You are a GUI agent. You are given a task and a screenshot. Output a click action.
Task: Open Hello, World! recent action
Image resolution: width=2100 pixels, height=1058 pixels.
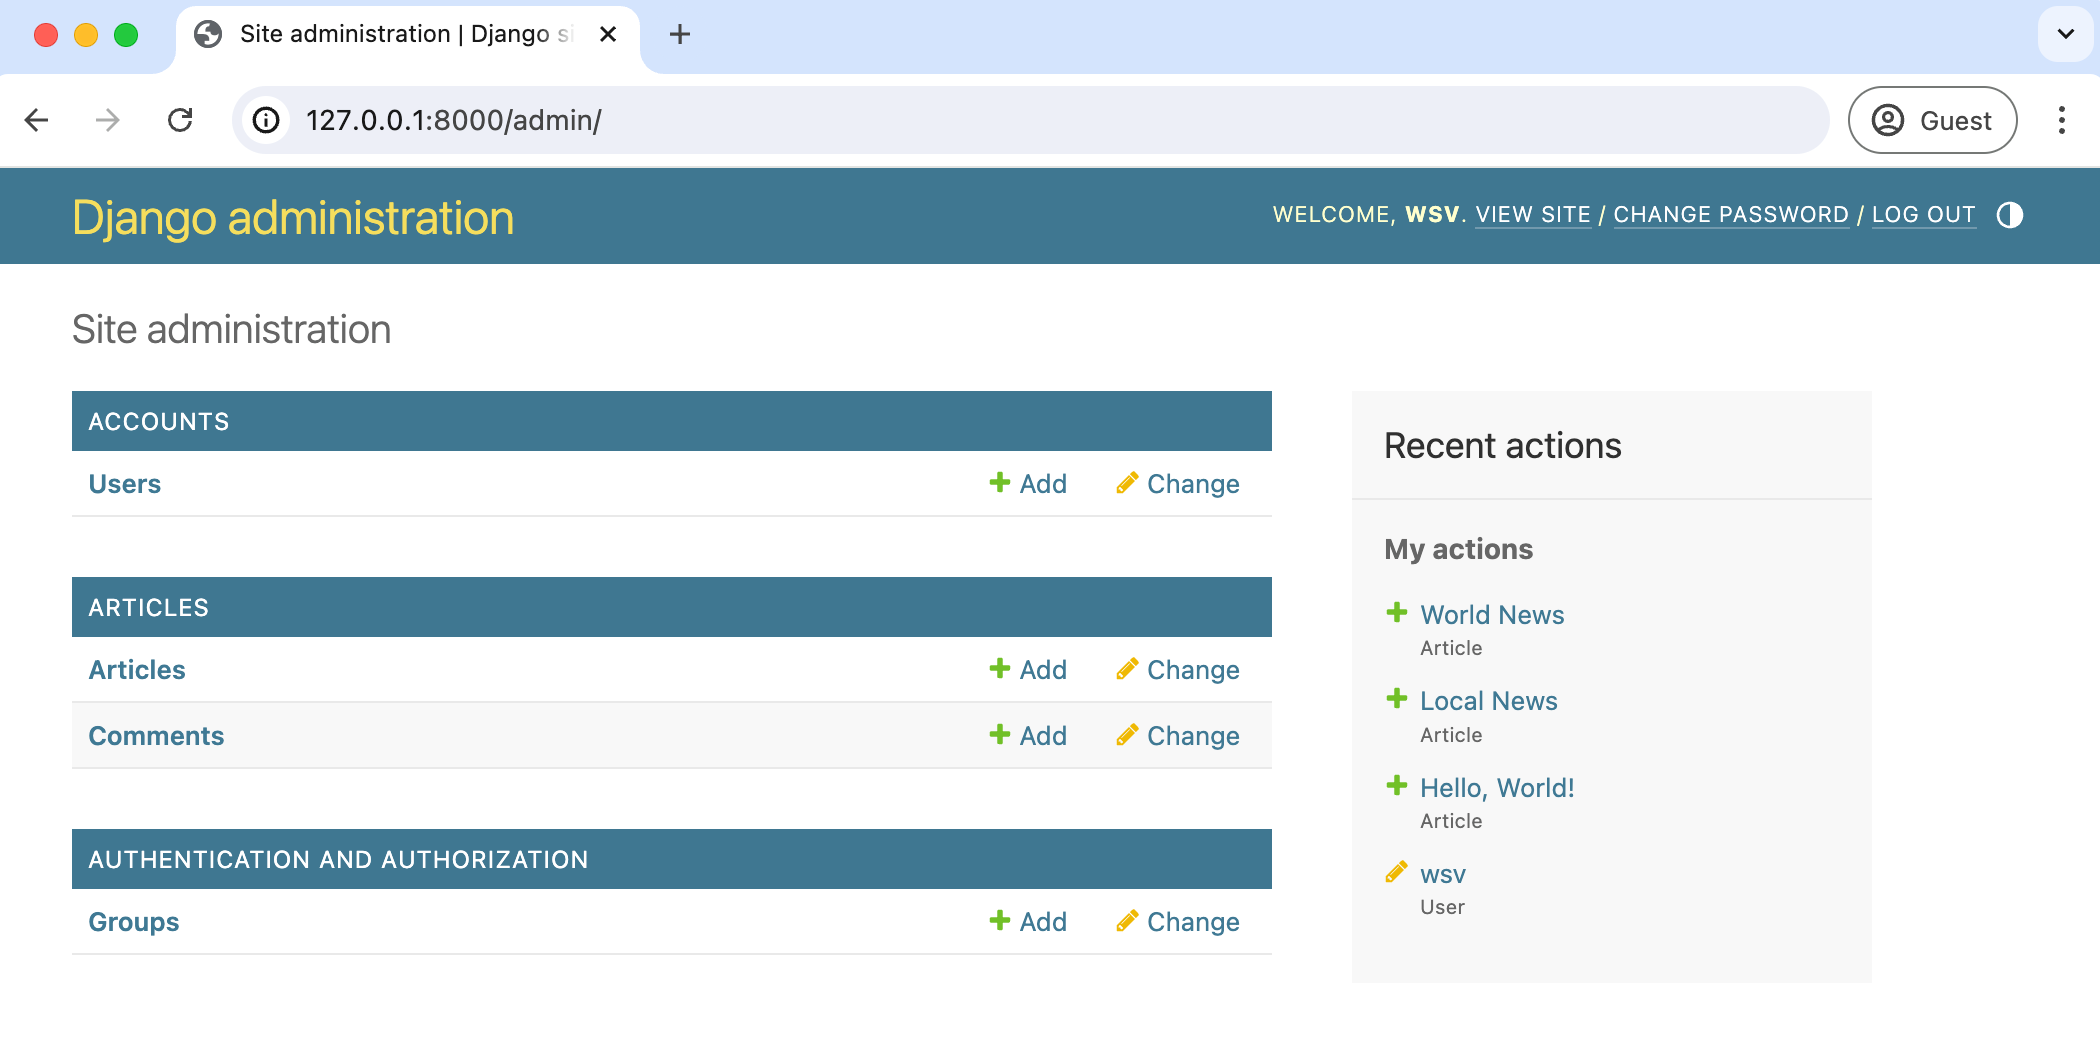pos(1497,788)
